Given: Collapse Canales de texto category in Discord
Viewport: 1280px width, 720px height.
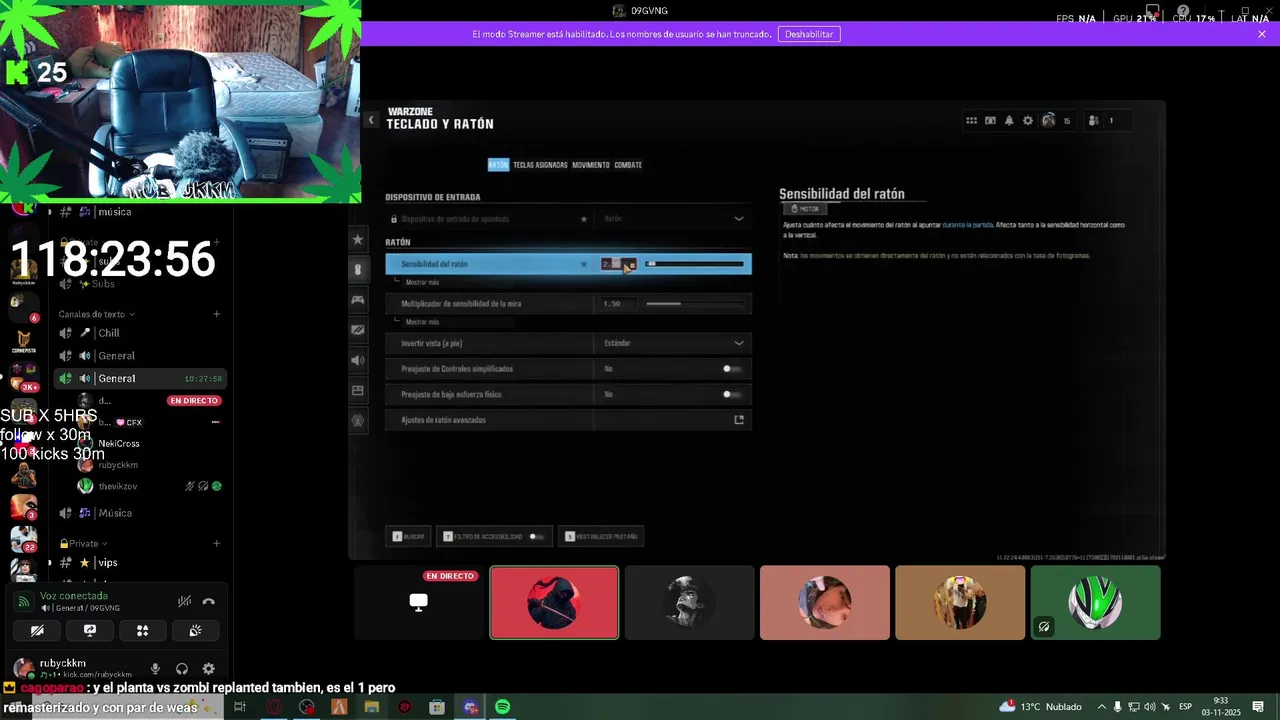Looking at the screenshot, I should tap(96, 314).
